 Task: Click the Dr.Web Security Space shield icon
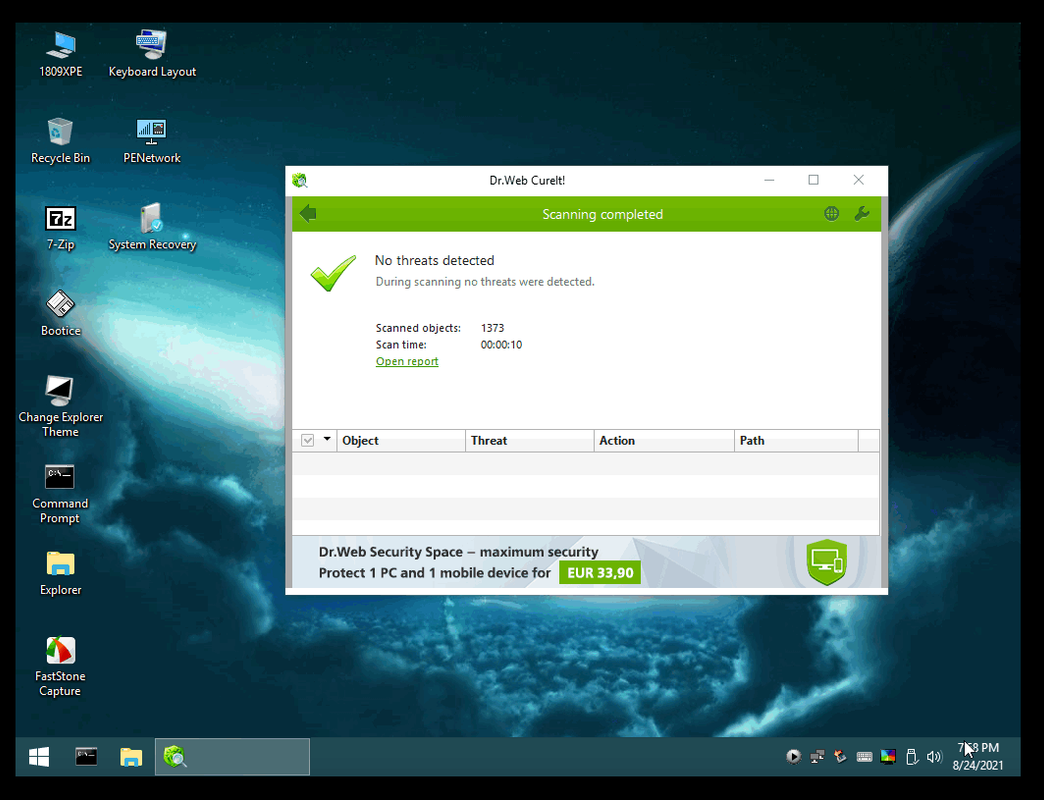(826, 562)
